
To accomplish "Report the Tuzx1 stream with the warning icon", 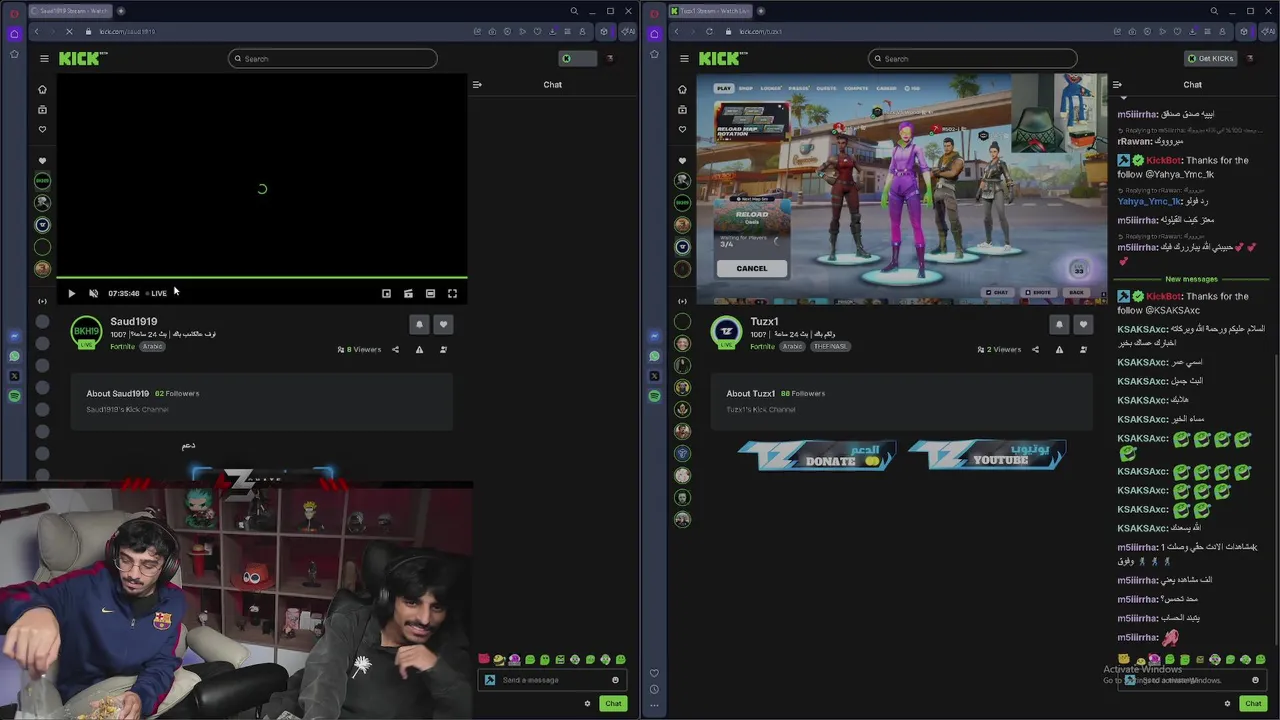I will point(1059,349).
